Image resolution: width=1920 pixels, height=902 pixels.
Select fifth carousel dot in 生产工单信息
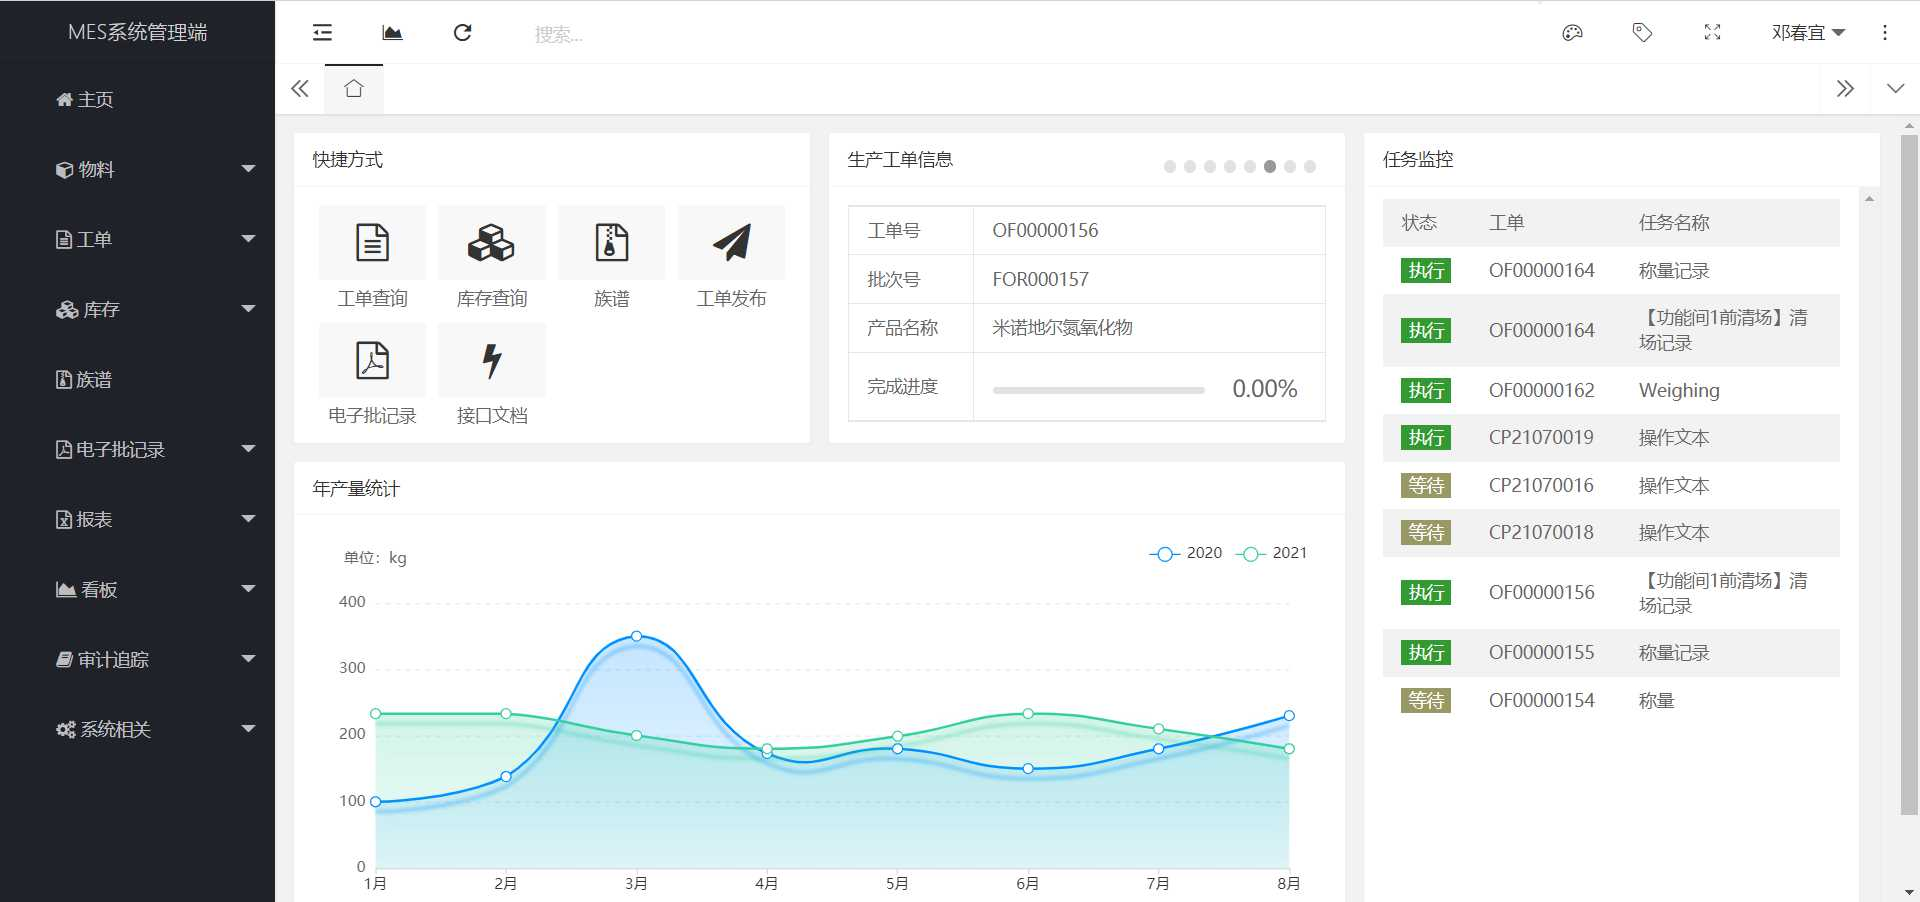pyautogui.click(x=1250, y=167)
